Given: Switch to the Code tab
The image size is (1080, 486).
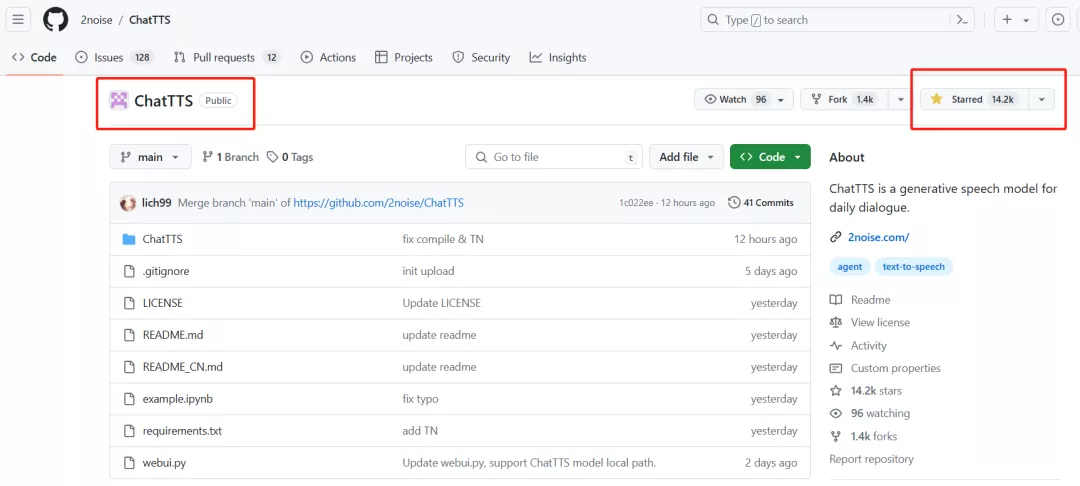Looking at the screenshot, I should (x=34, y=58).
